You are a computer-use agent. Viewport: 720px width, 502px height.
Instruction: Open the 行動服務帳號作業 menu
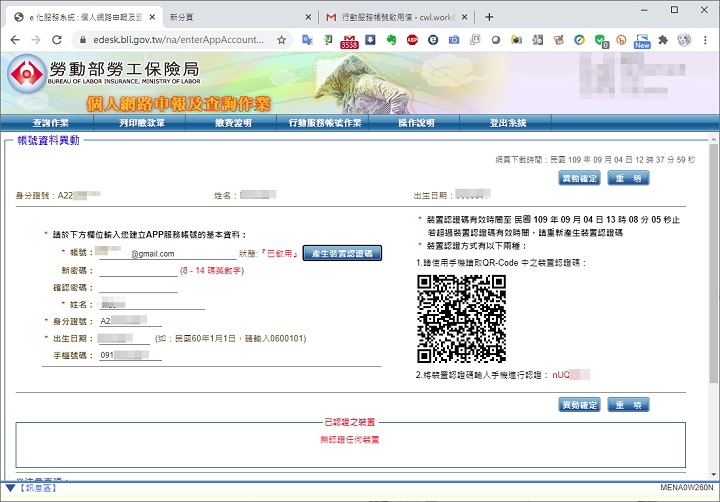(325, 123)
